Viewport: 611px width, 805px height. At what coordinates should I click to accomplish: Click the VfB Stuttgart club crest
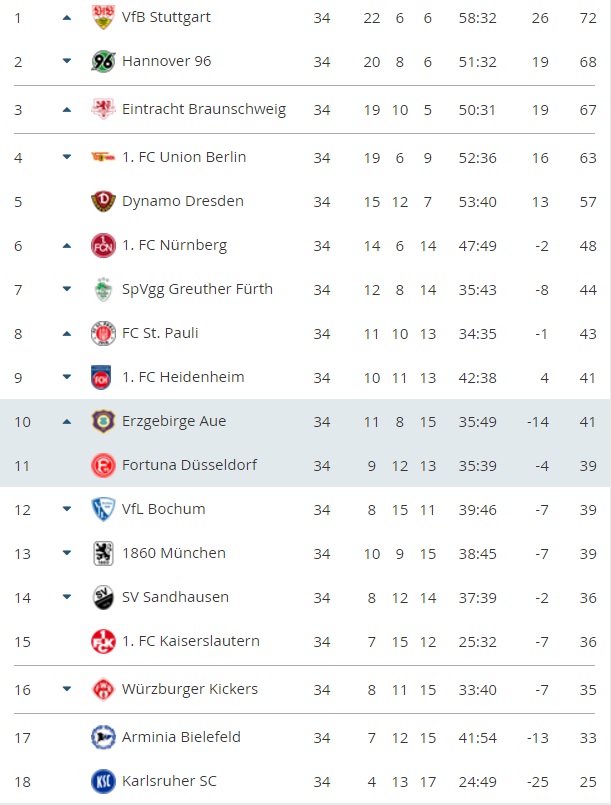[x=103, y=17]
